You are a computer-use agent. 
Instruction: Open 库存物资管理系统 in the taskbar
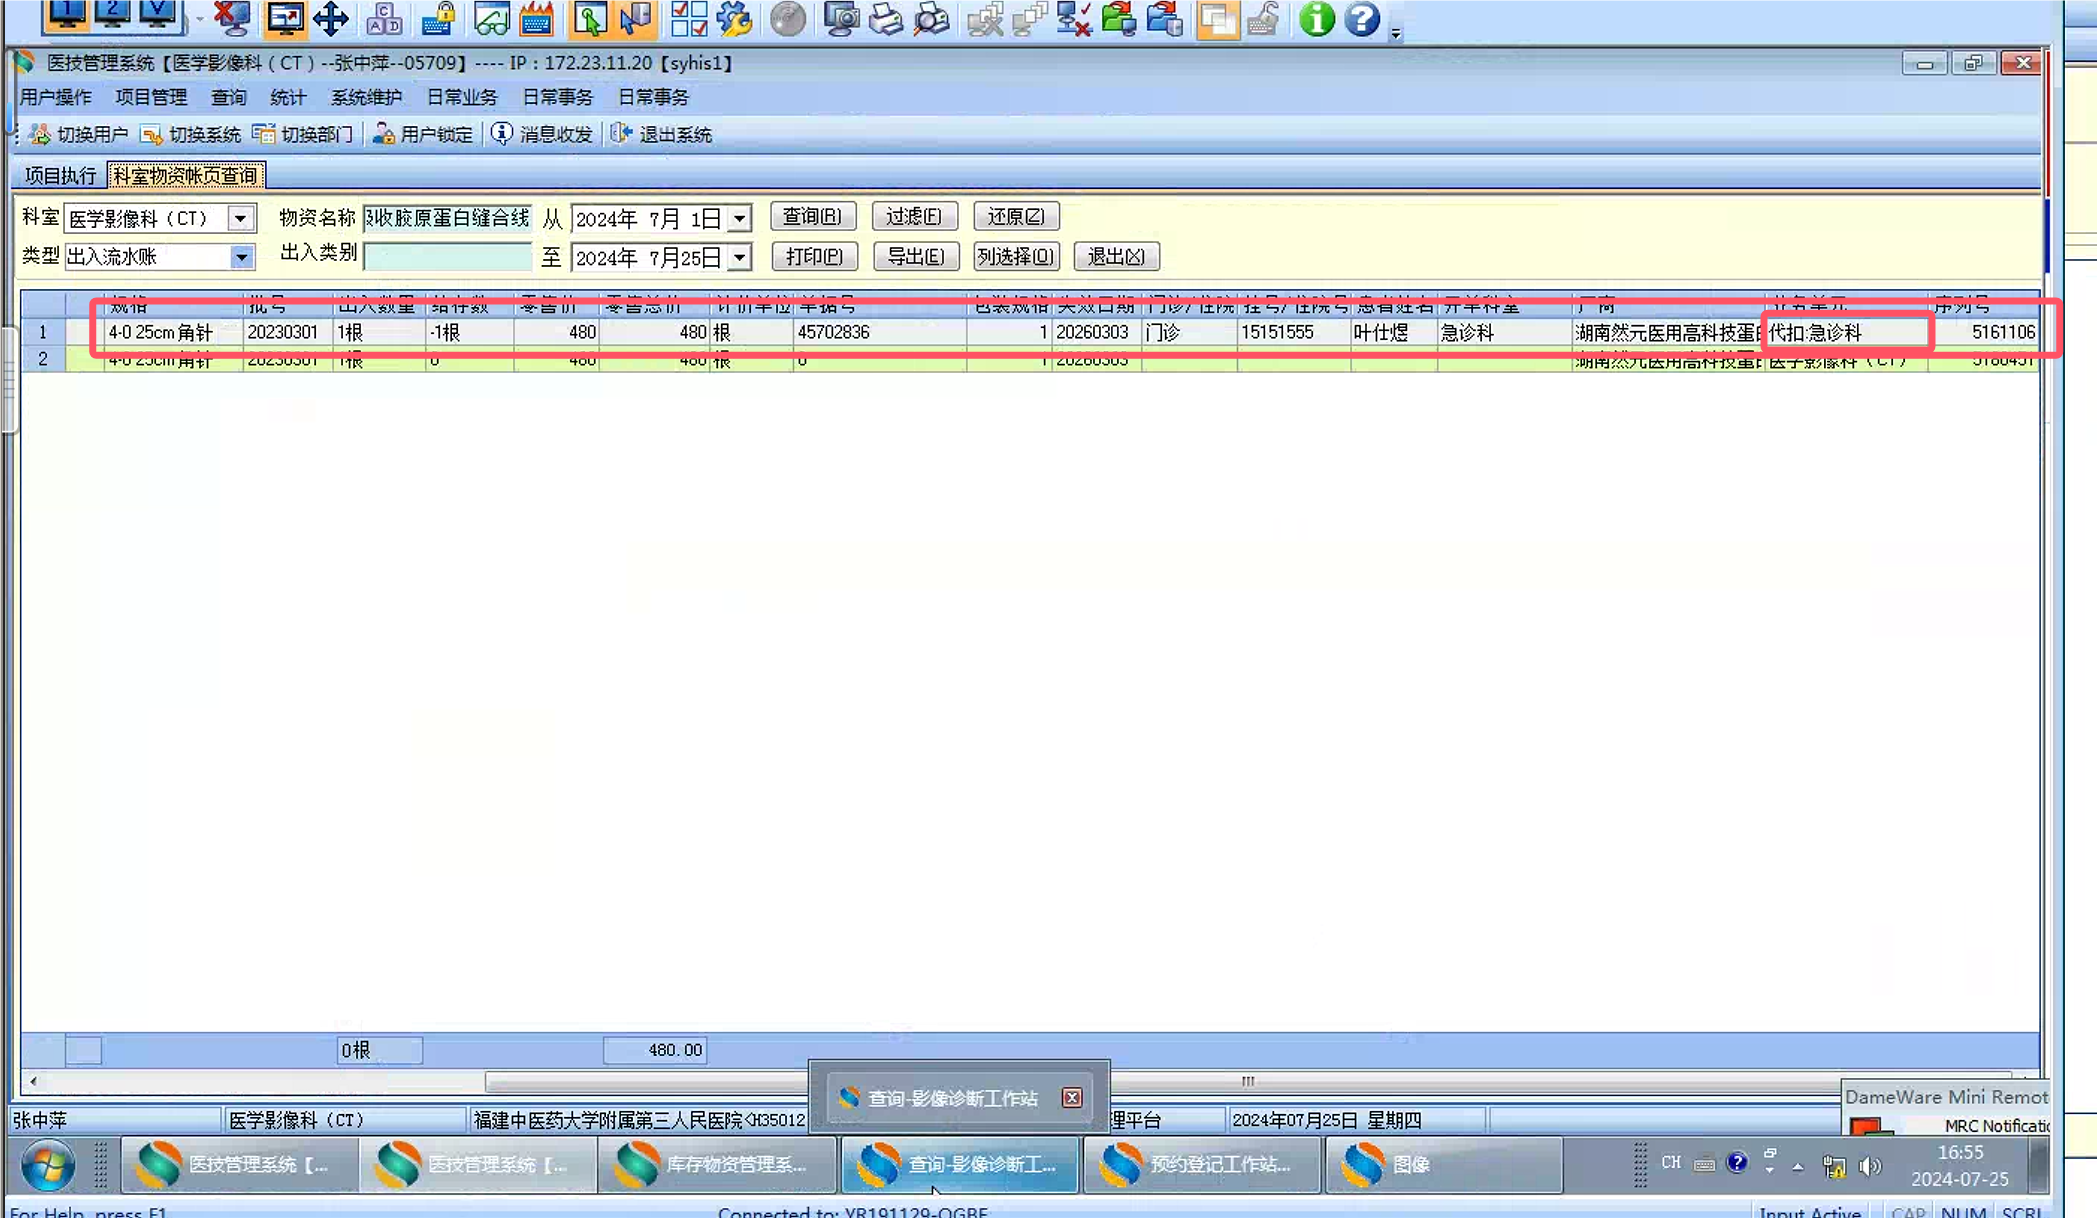(716, 1164)
